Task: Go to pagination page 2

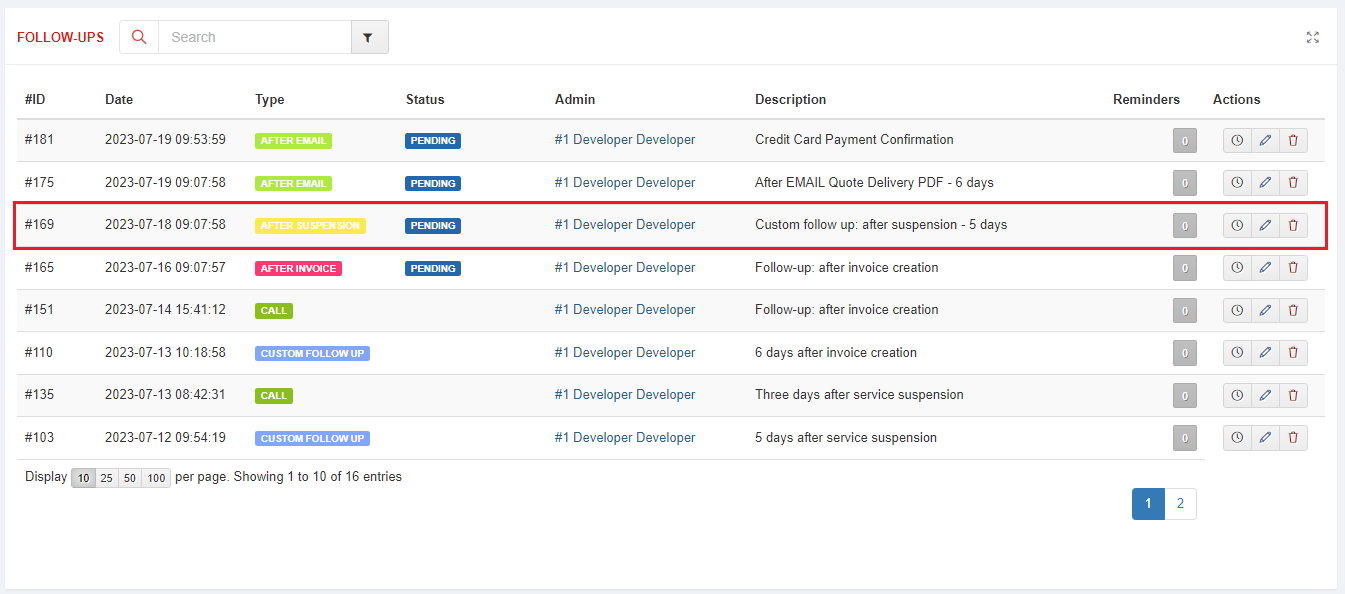Action: coord(1180,504)
